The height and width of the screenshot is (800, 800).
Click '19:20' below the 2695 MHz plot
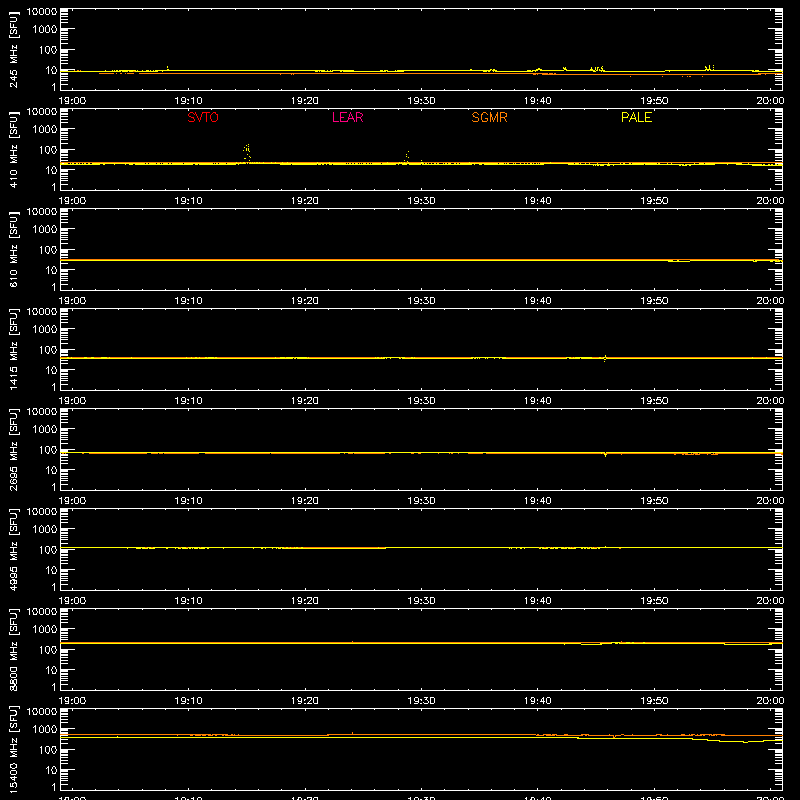305,501
